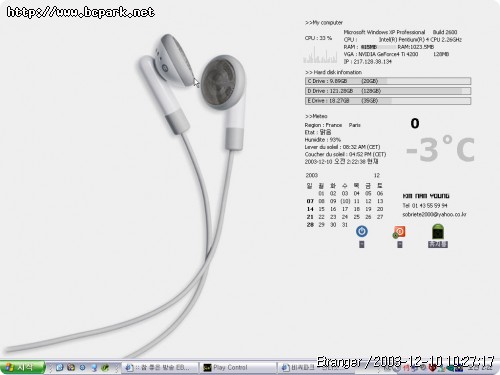Click the large -3°C temperature display

pyautogui.click(x=440, y=149)
